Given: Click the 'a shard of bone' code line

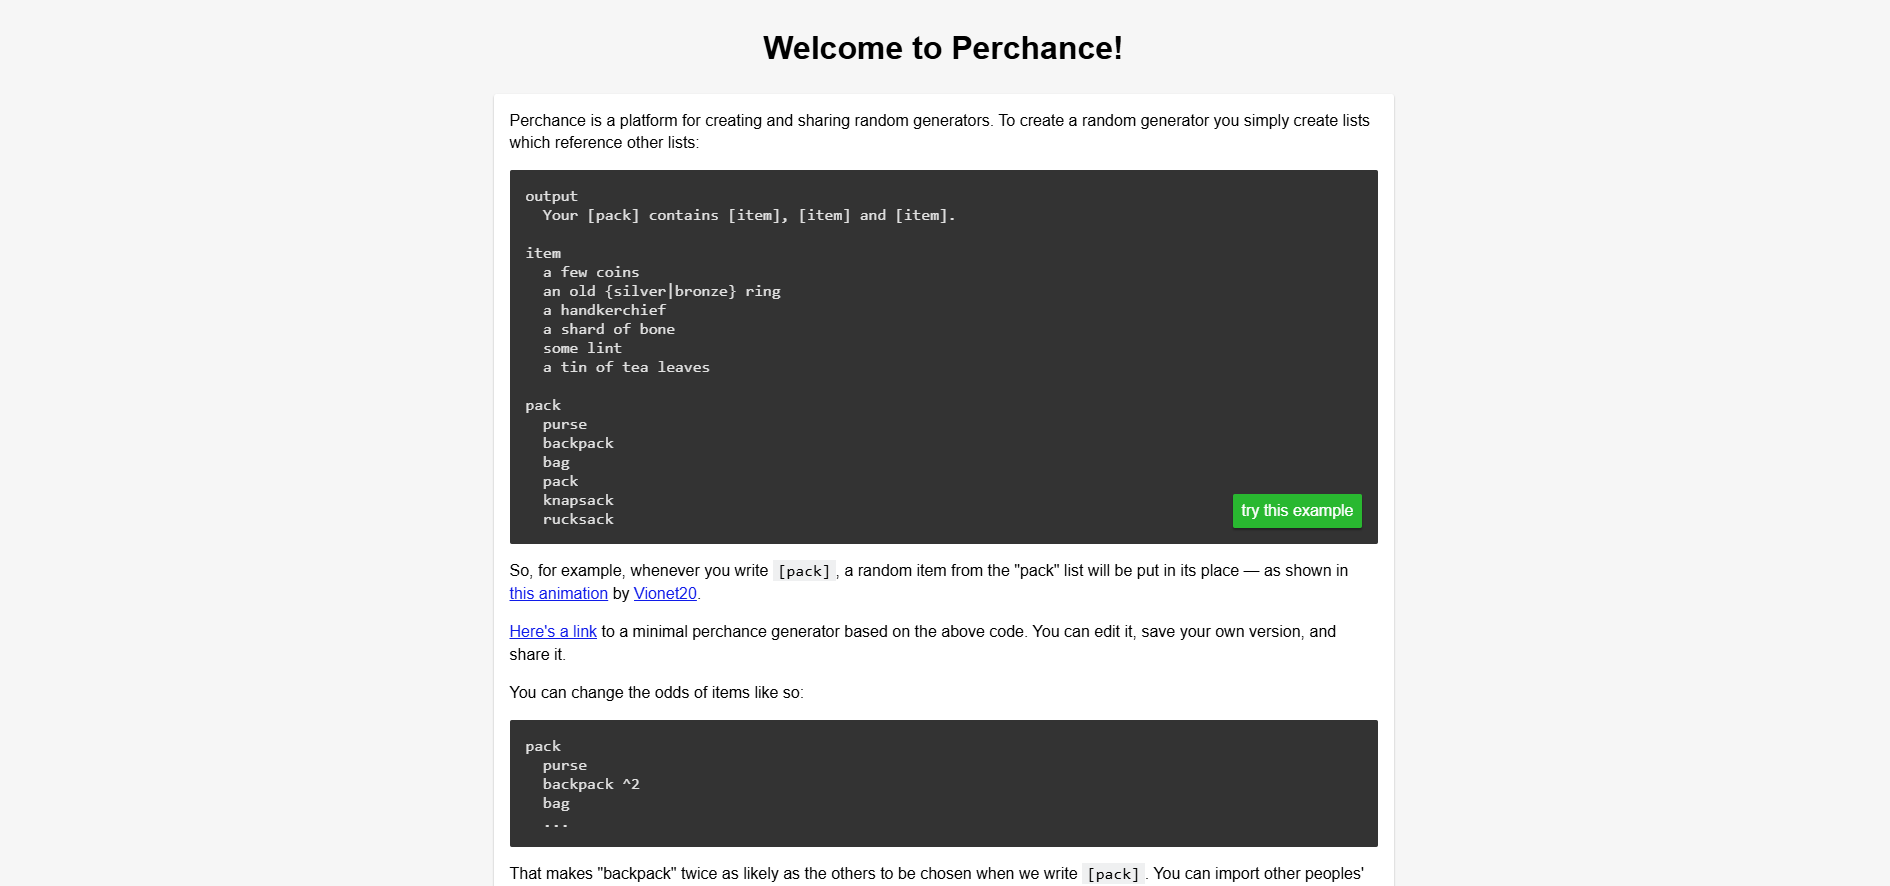Looking at the screenshot, I should pyautogui.click(x=608, y=330).
